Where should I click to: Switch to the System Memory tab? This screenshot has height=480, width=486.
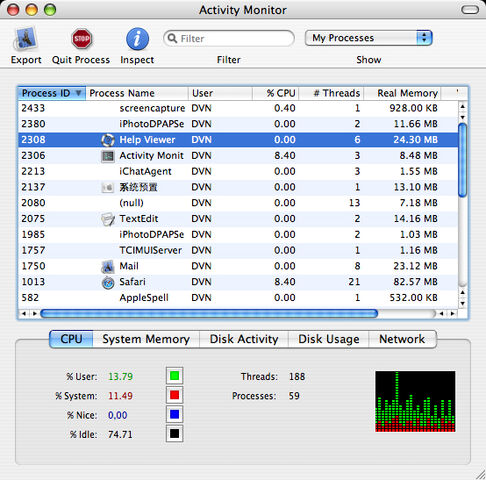[x=146, y=339]
